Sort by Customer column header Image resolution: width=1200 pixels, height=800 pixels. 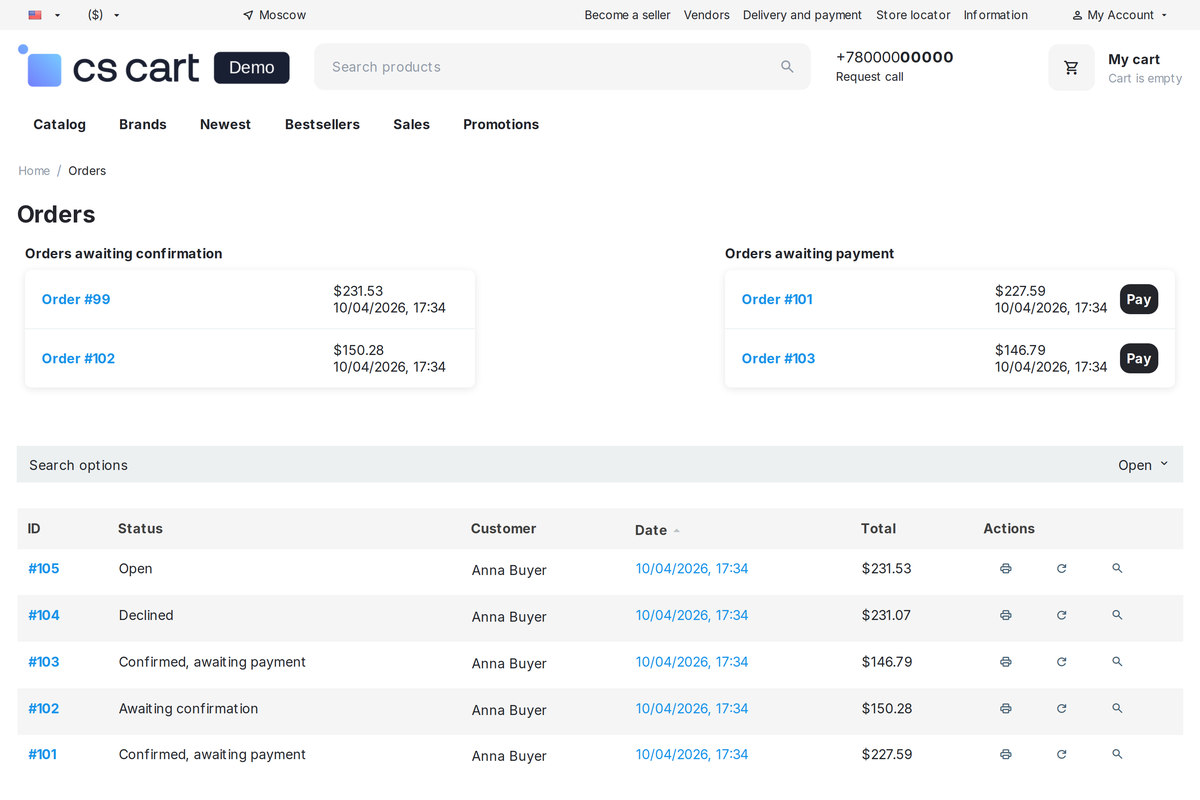(503, 529)
